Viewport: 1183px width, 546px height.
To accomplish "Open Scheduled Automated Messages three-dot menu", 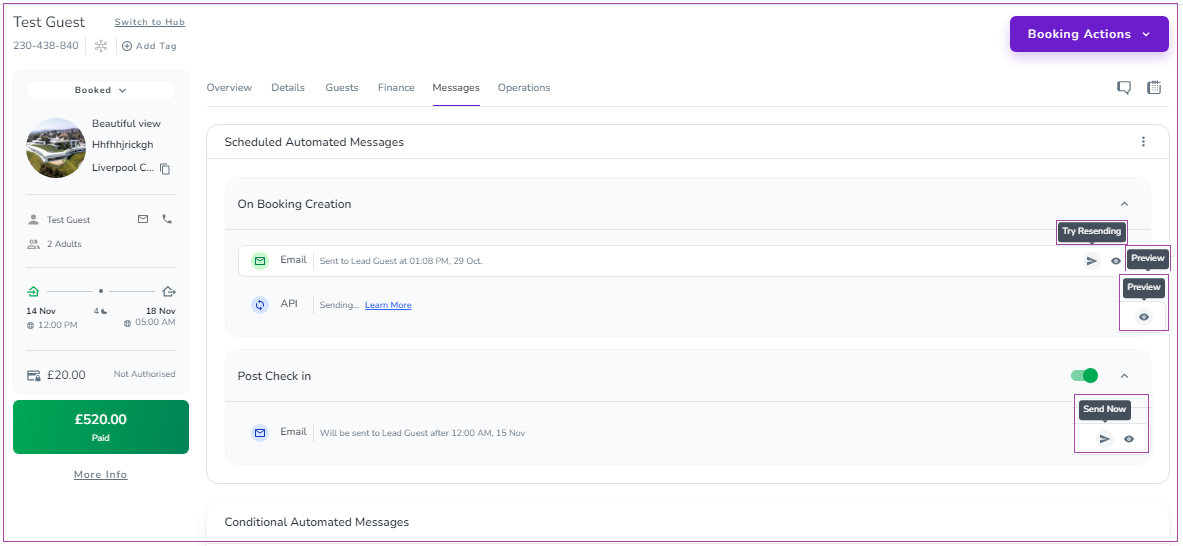I will (x=1143, y=142).
